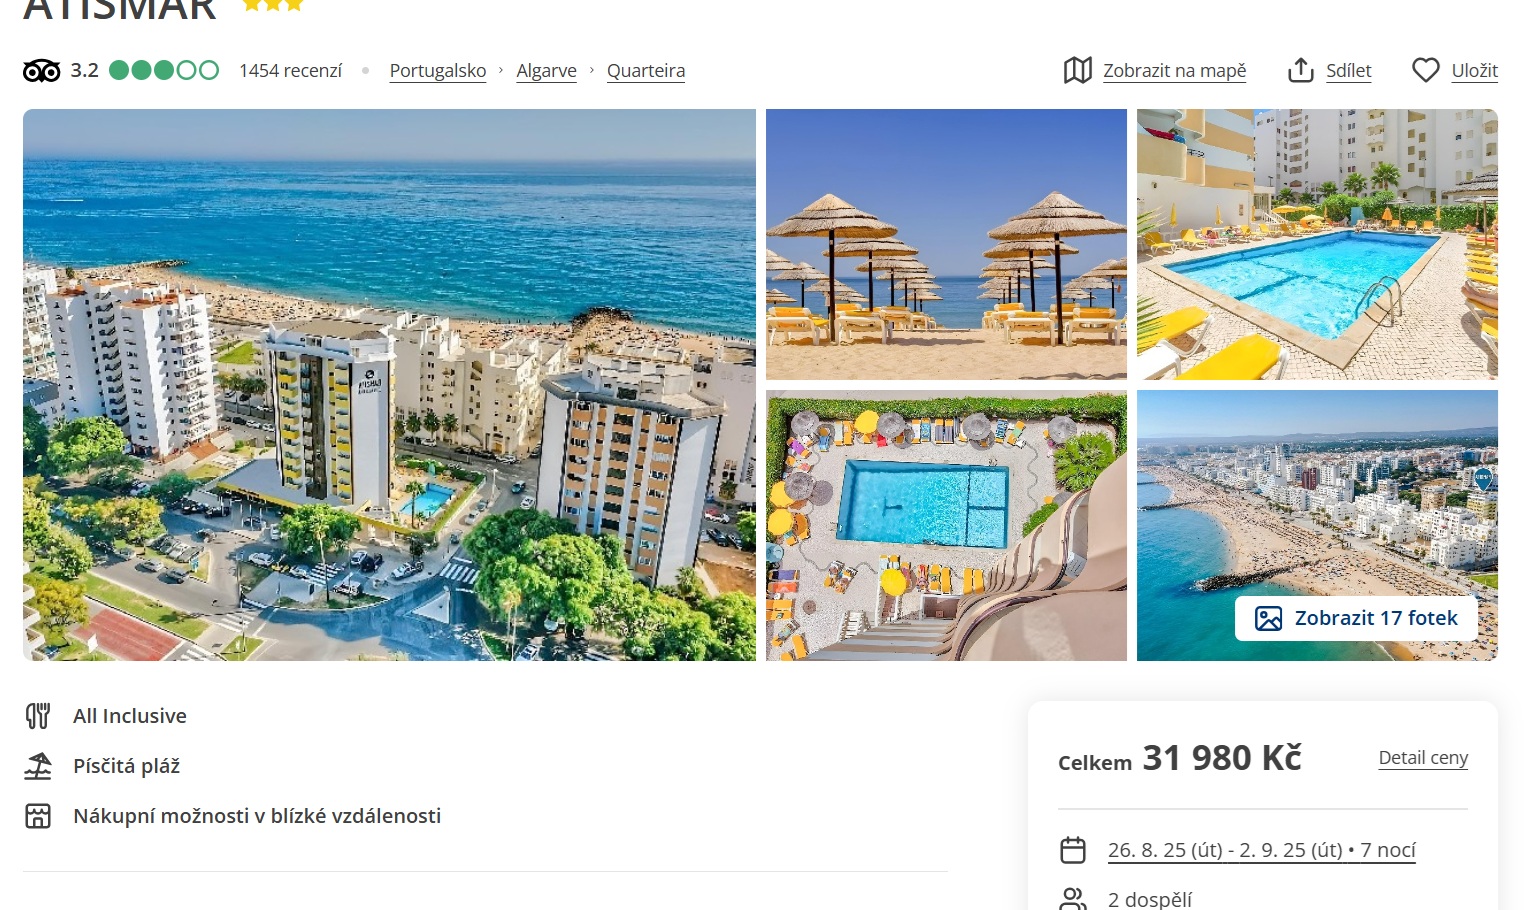Open the Quarteira breadcrumb link
Viewport: 1524px width, 910px height.
pyautogui.click(x=646, y=71)
